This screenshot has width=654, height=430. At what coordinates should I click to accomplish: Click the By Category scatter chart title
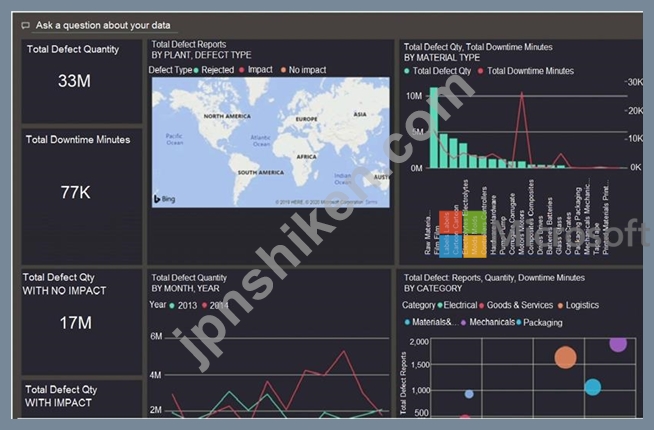pyautogui.click(x=494, y=283)
